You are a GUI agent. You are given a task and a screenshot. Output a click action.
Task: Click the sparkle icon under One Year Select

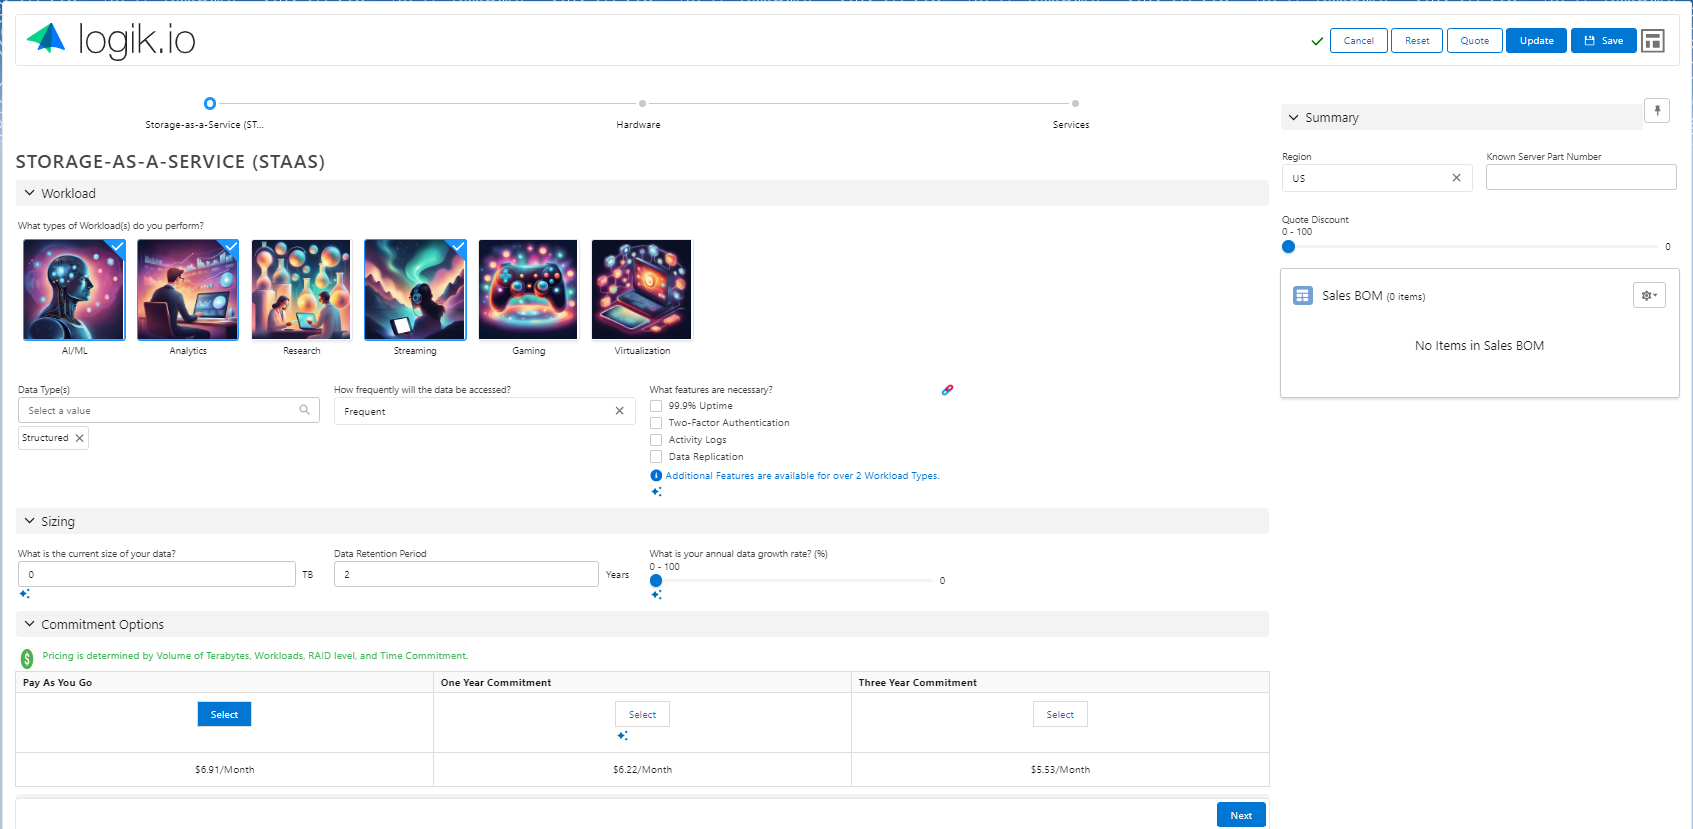pyautogui.click(x=622, y=736)
